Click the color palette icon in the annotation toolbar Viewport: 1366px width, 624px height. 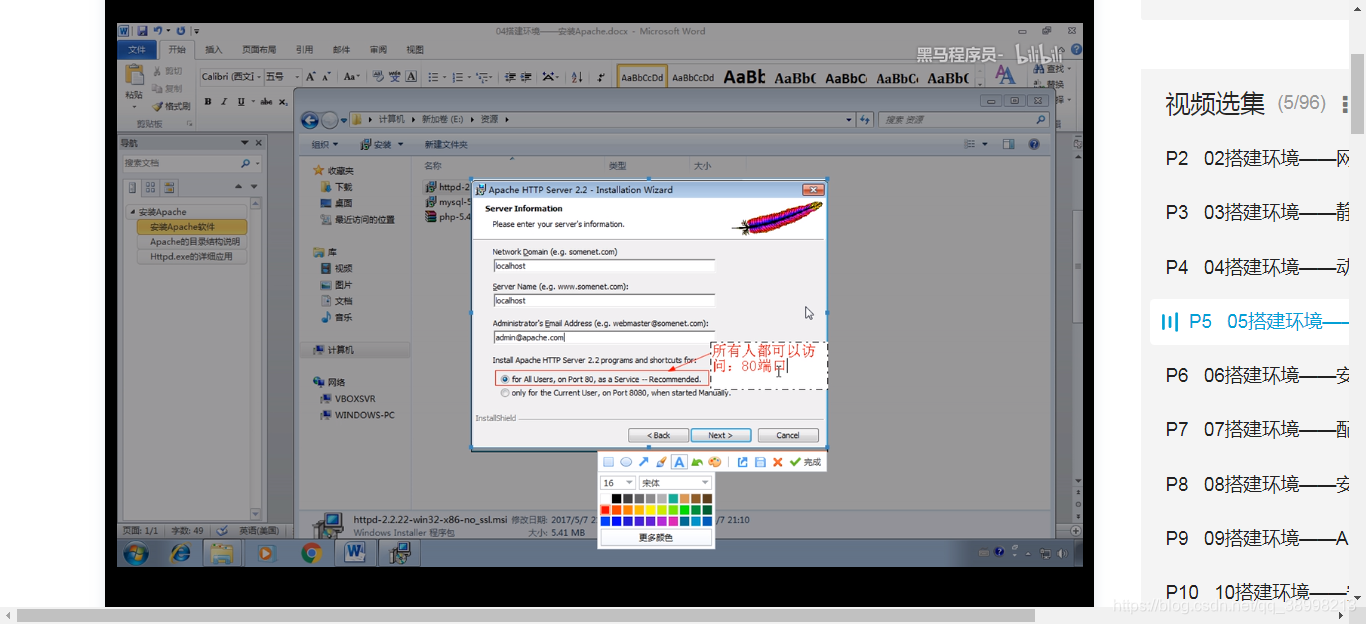coord(714,462)
